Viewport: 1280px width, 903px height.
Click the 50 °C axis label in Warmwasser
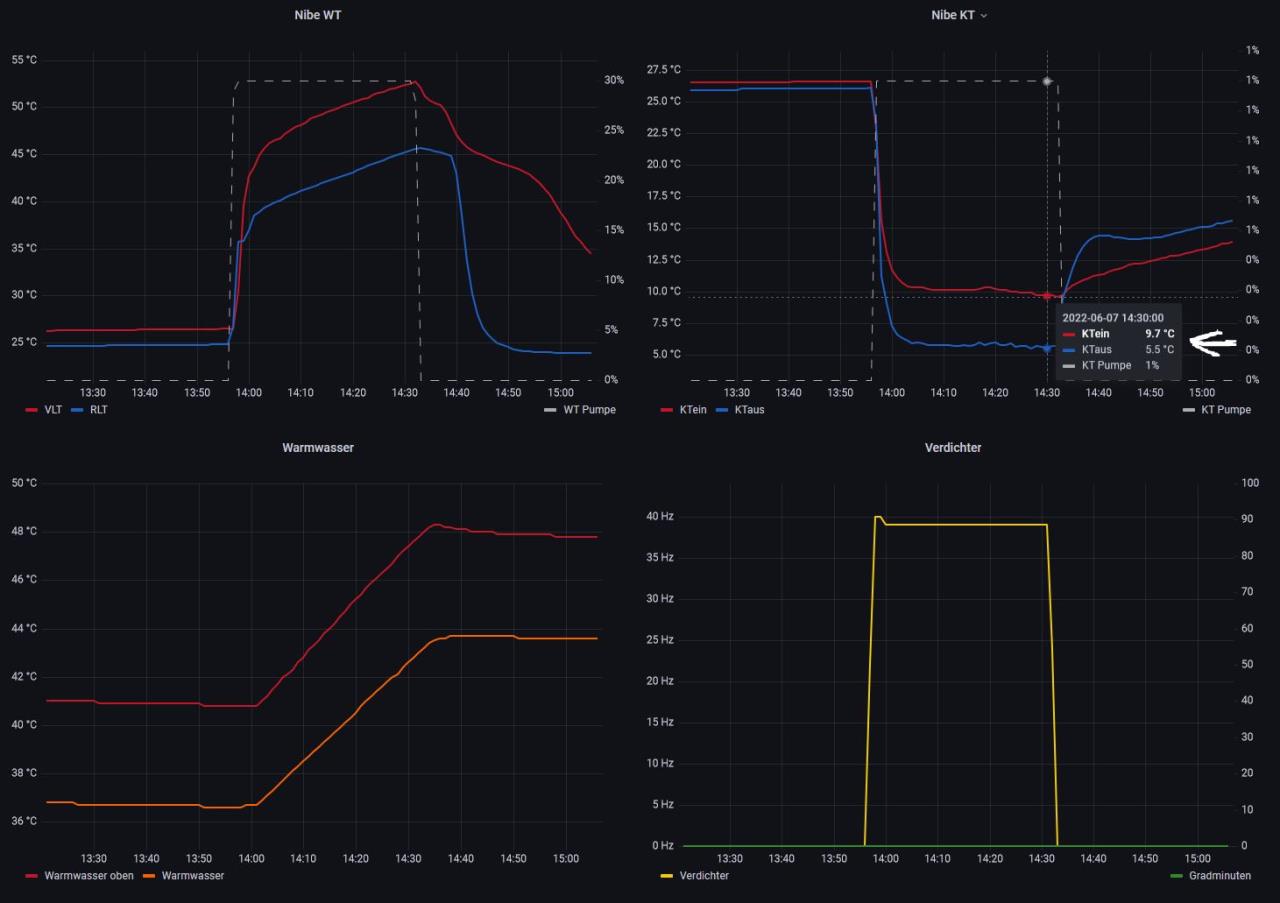coord(24,483)
